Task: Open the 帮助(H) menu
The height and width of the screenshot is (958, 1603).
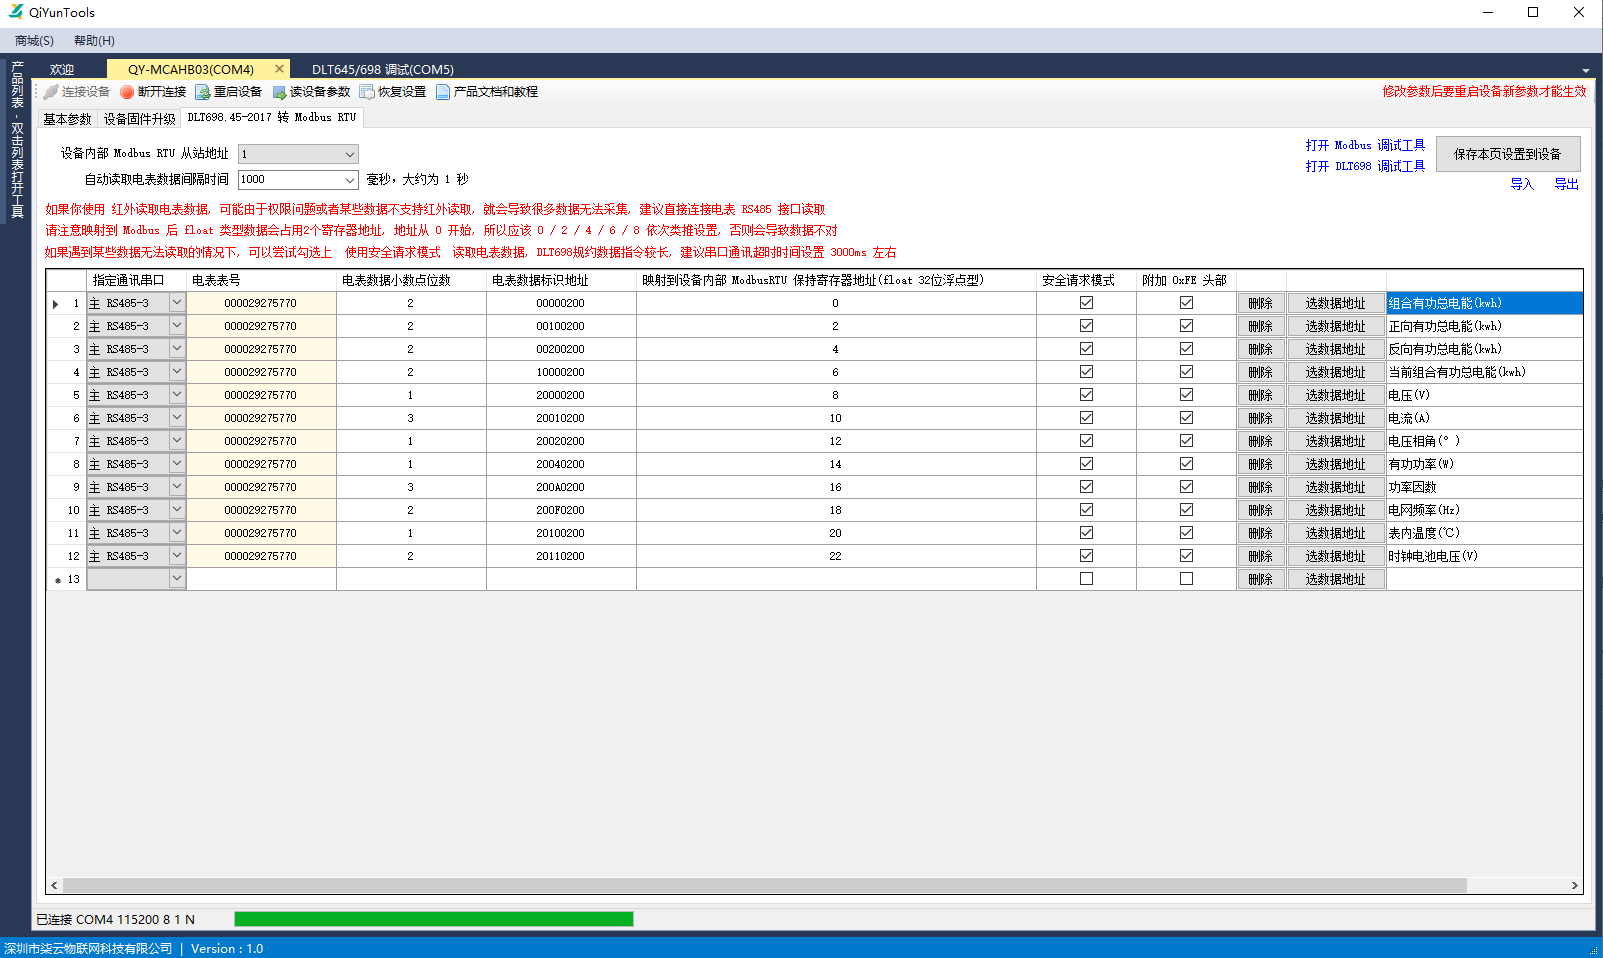Action: 94,41
